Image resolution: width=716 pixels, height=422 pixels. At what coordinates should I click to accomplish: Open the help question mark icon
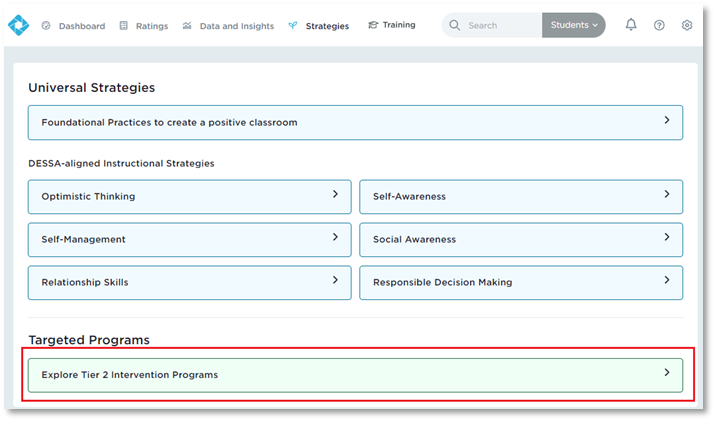(659, 25)
